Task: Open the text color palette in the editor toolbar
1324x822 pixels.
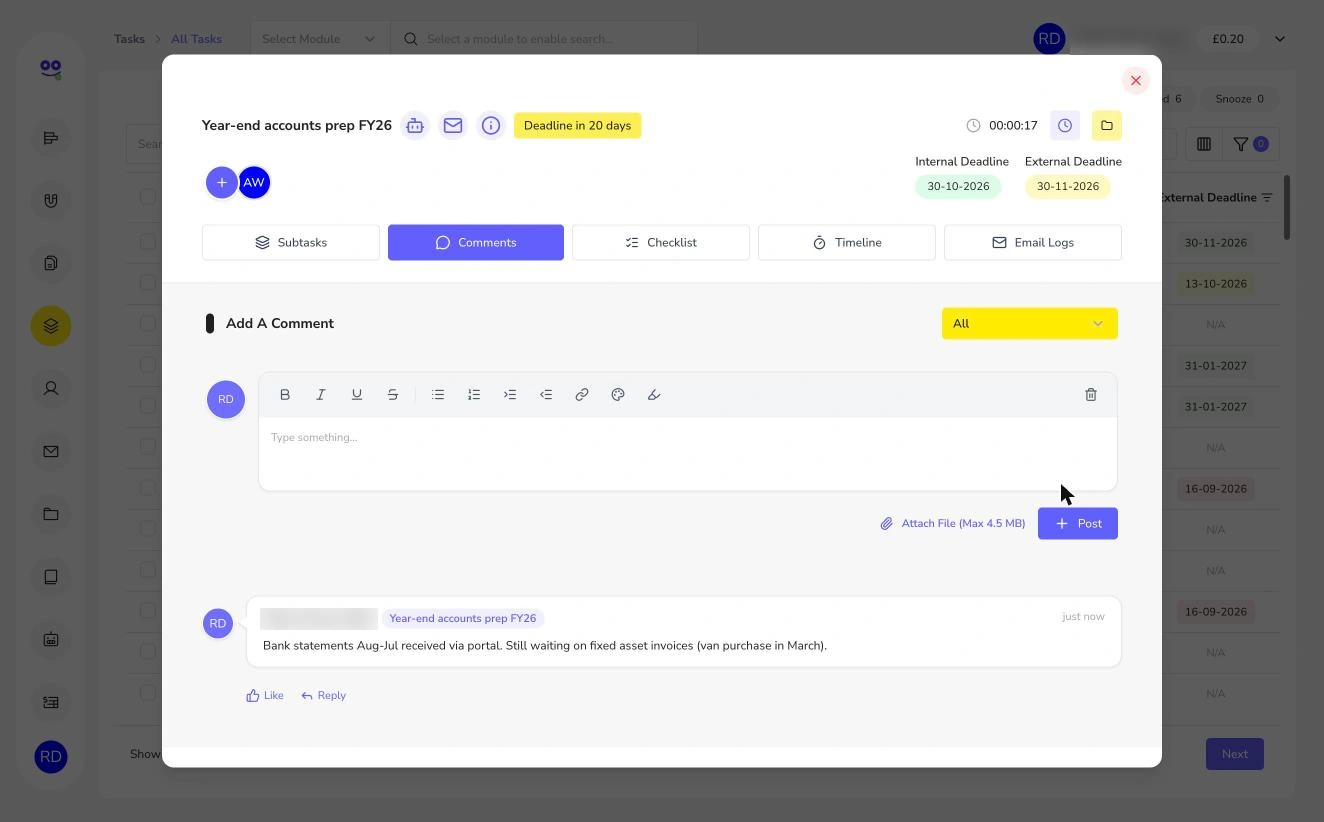Action: point(618,395)
